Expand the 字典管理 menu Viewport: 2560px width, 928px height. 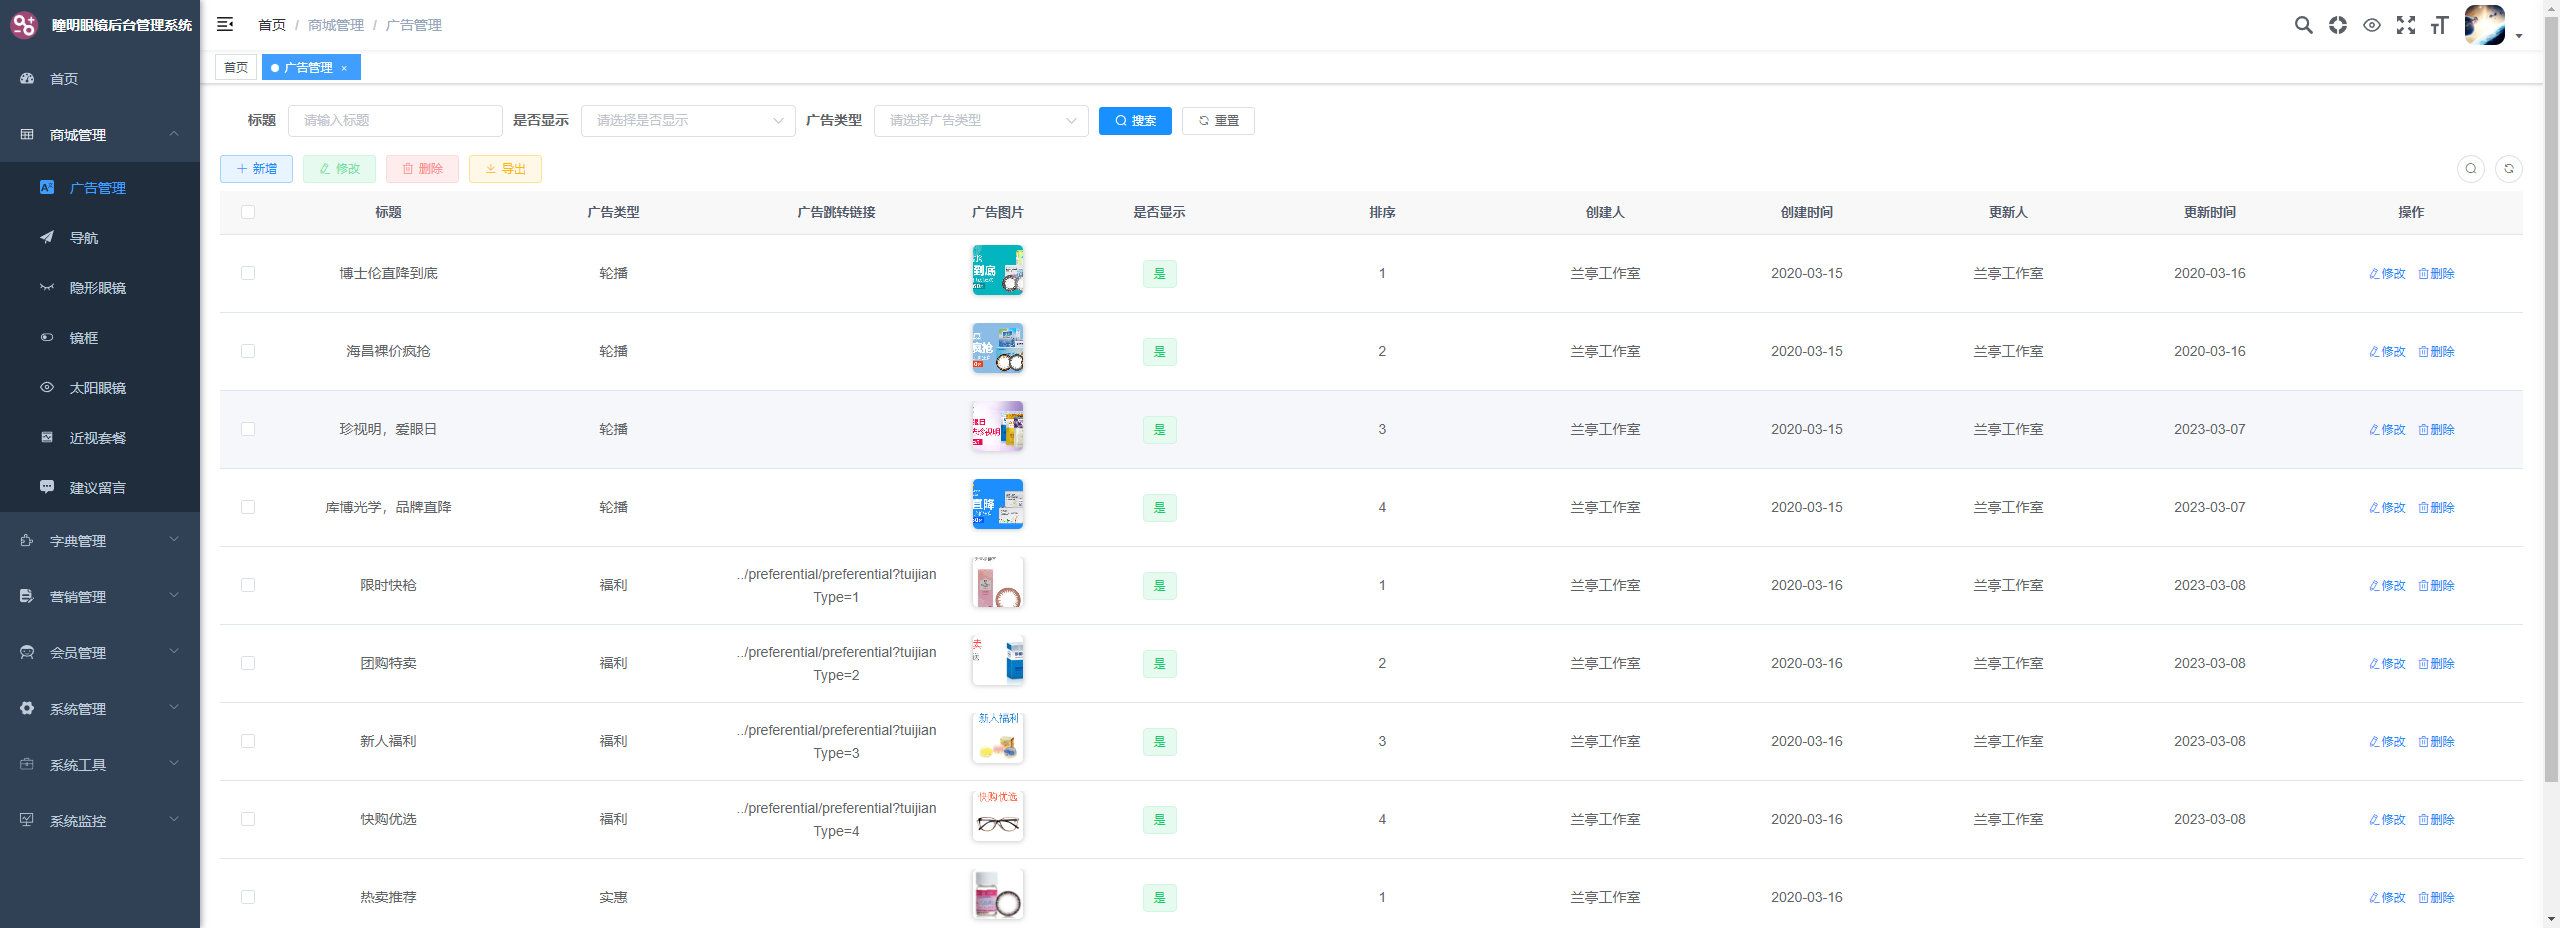[100, 540]
